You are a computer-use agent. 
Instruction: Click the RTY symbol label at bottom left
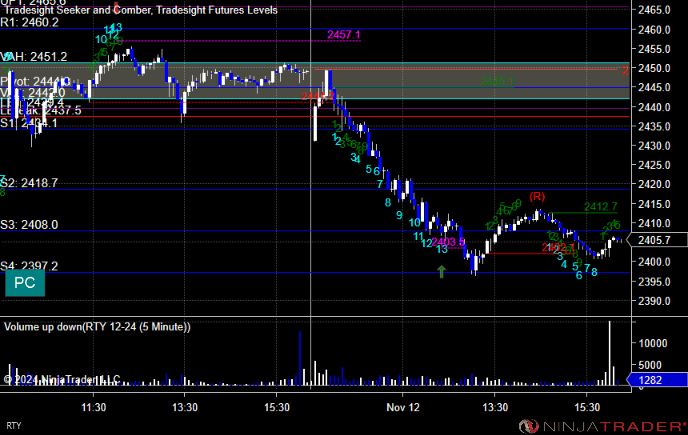pos(14,425)
